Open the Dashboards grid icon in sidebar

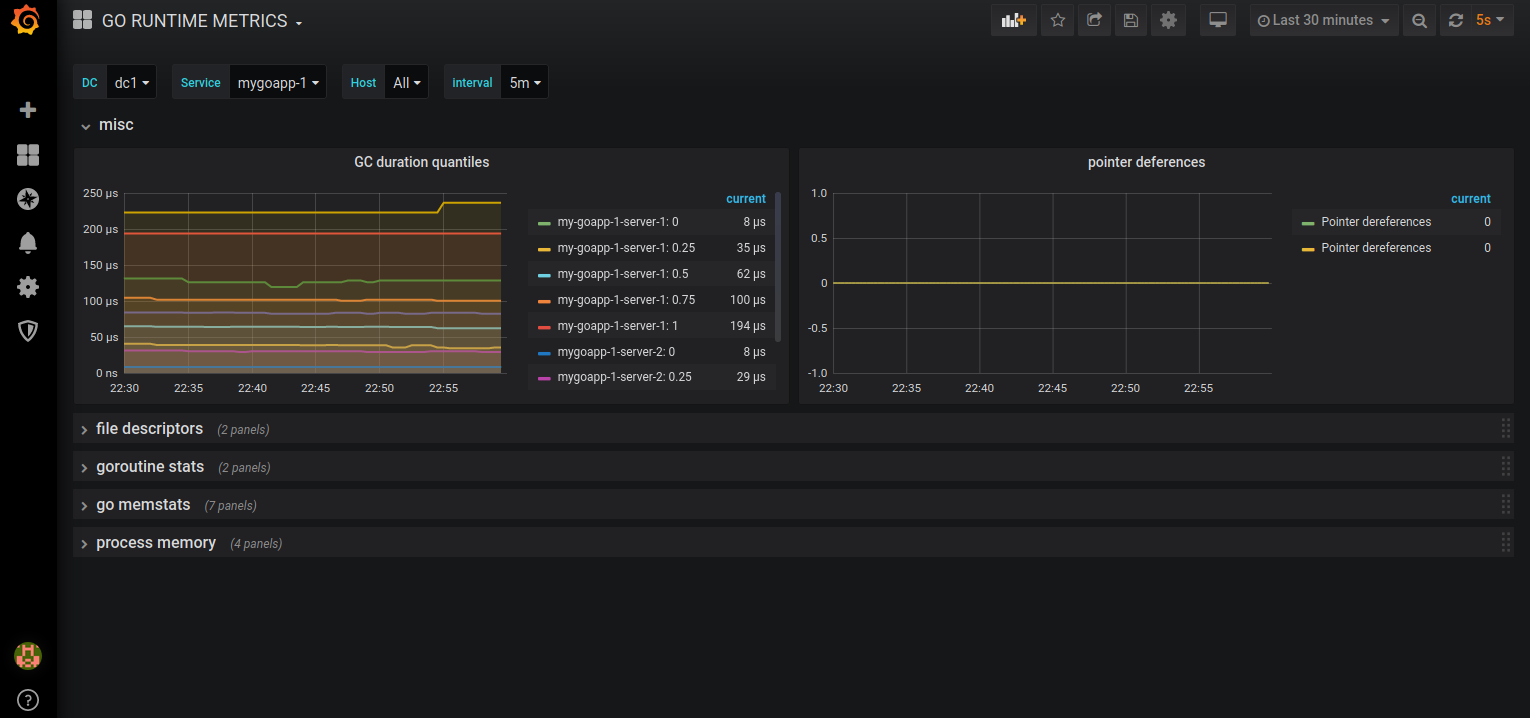coord(28,154)
